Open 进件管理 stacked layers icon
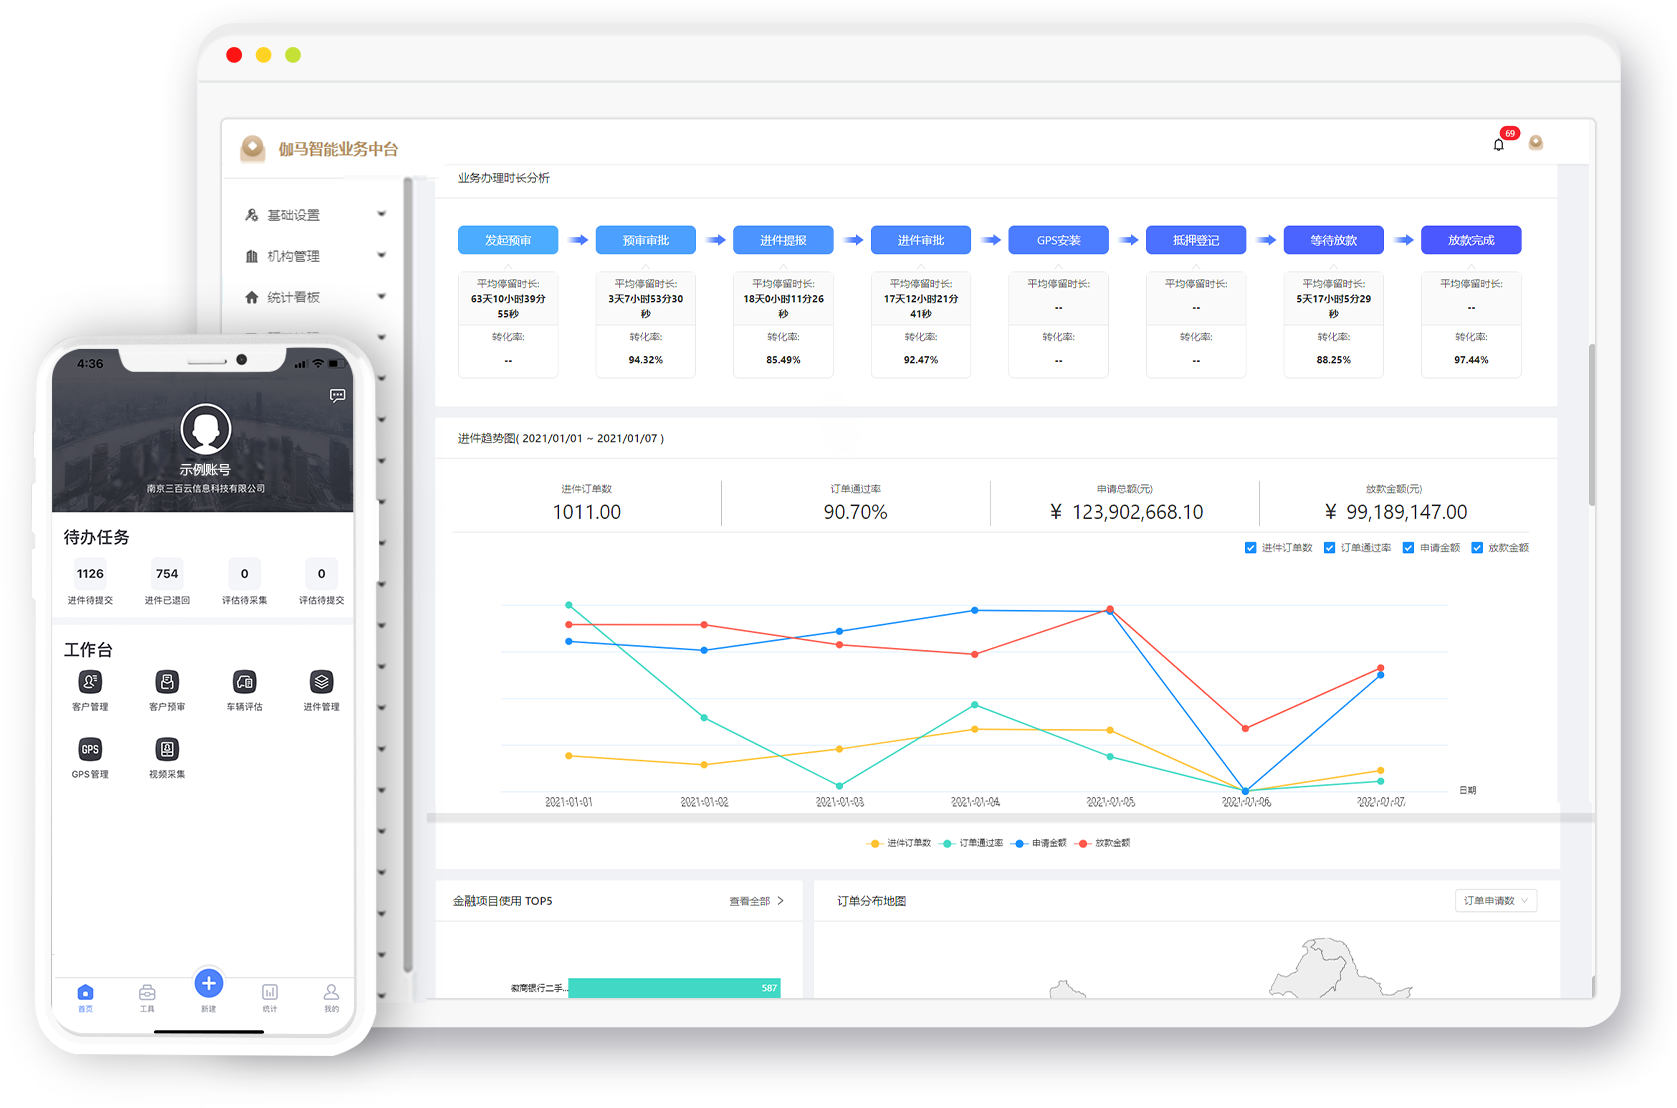 coord(321,682)
